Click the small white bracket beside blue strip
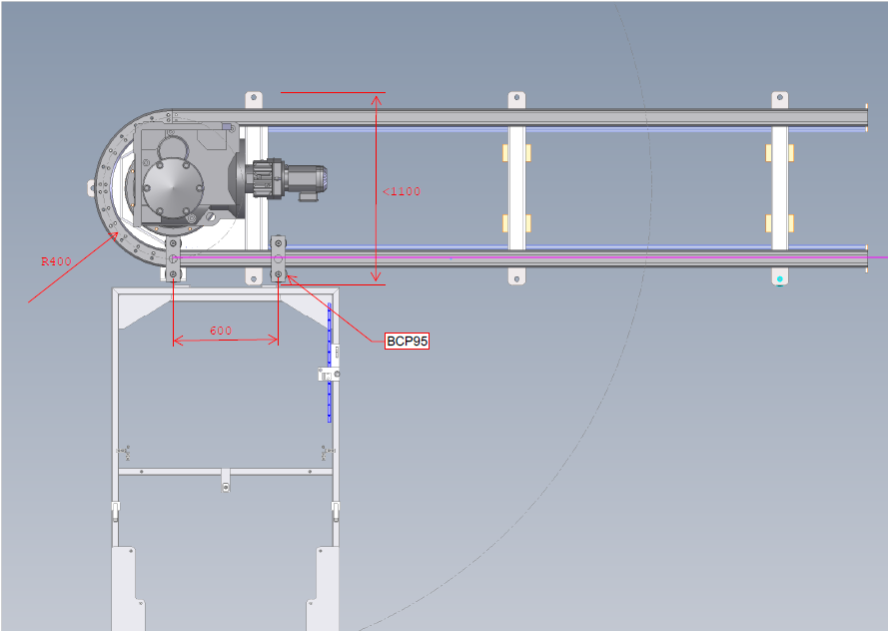Image resolution: width=889 pixels, height=632 pixels. (329, 374)
